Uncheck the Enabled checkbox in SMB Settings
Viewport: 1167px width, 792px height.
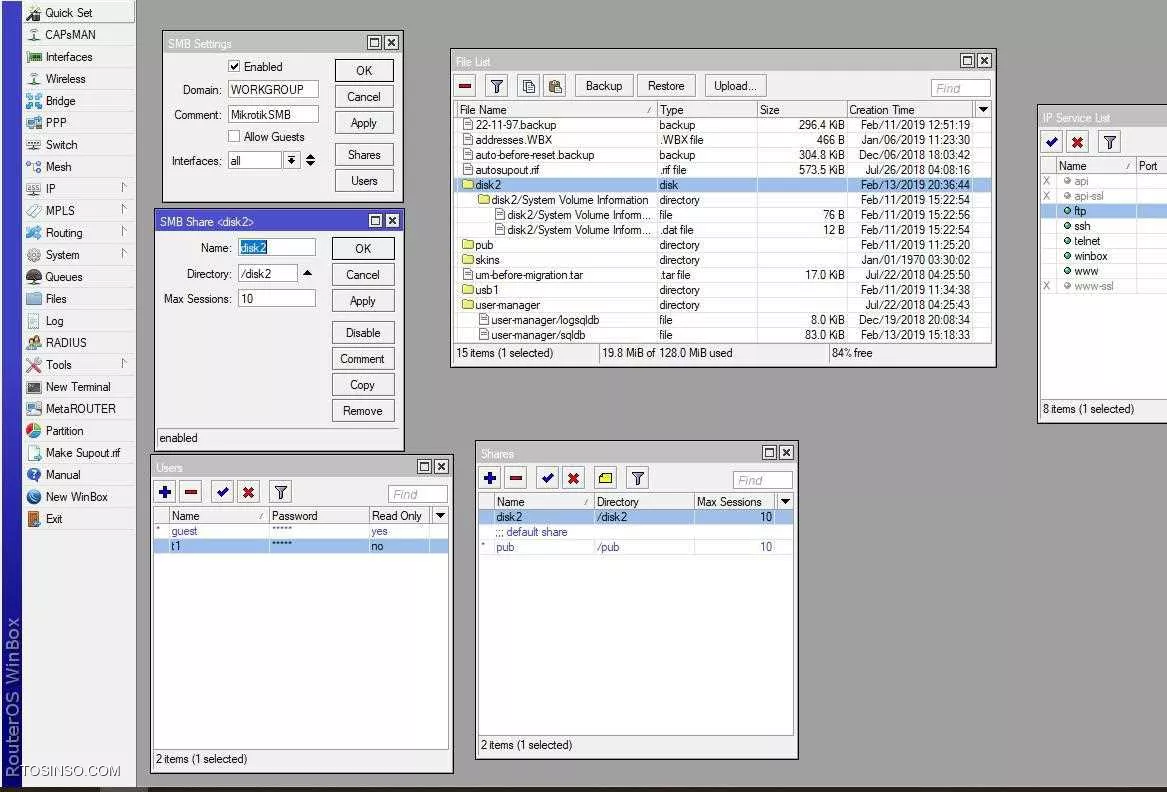point(234,66)
